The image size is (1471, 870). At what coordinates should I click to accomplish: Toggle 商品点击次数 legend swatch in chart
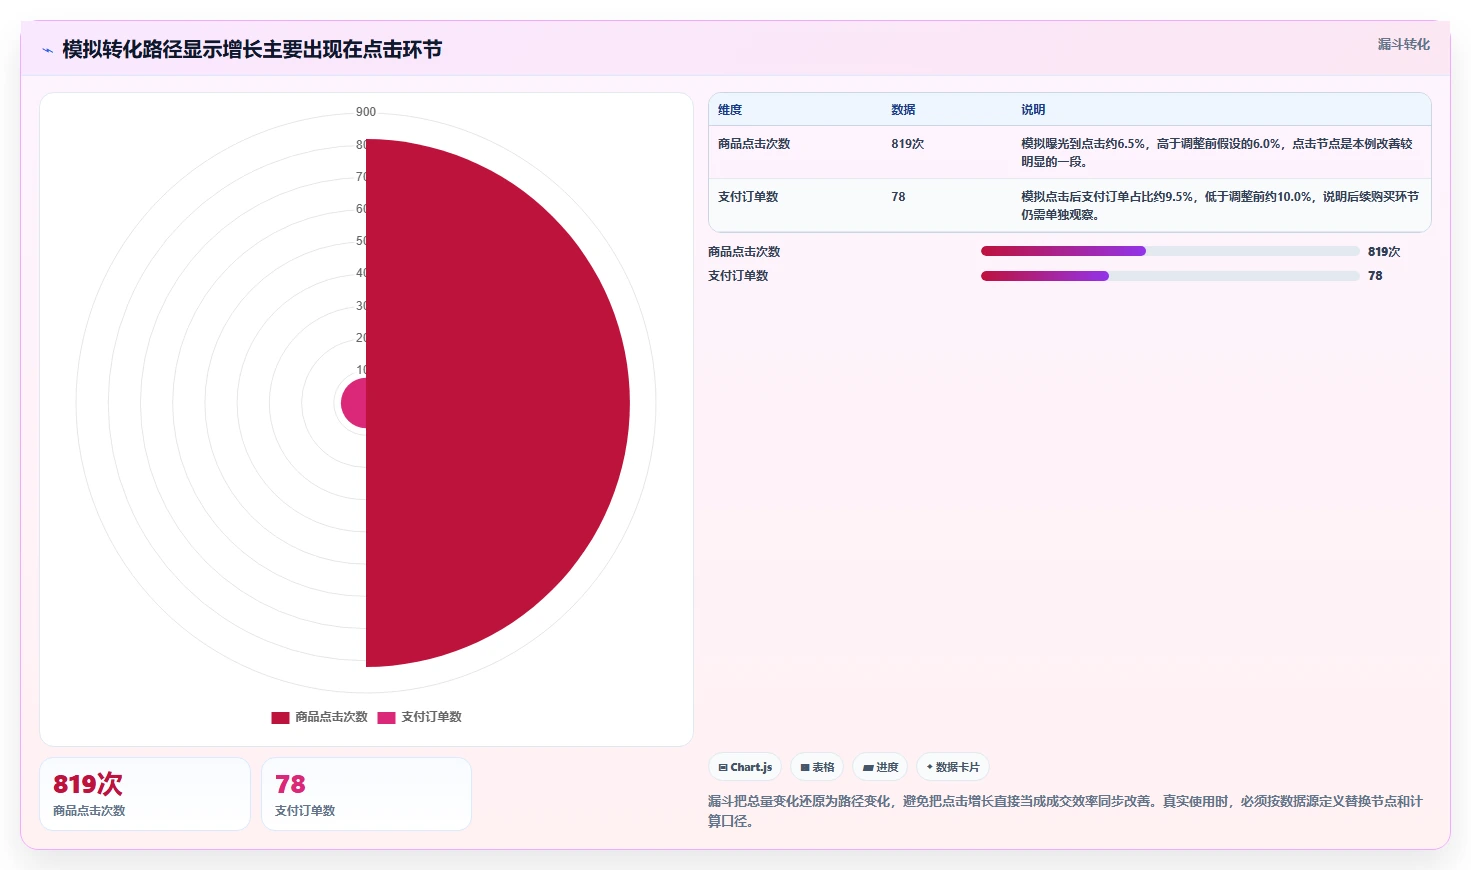280,717
